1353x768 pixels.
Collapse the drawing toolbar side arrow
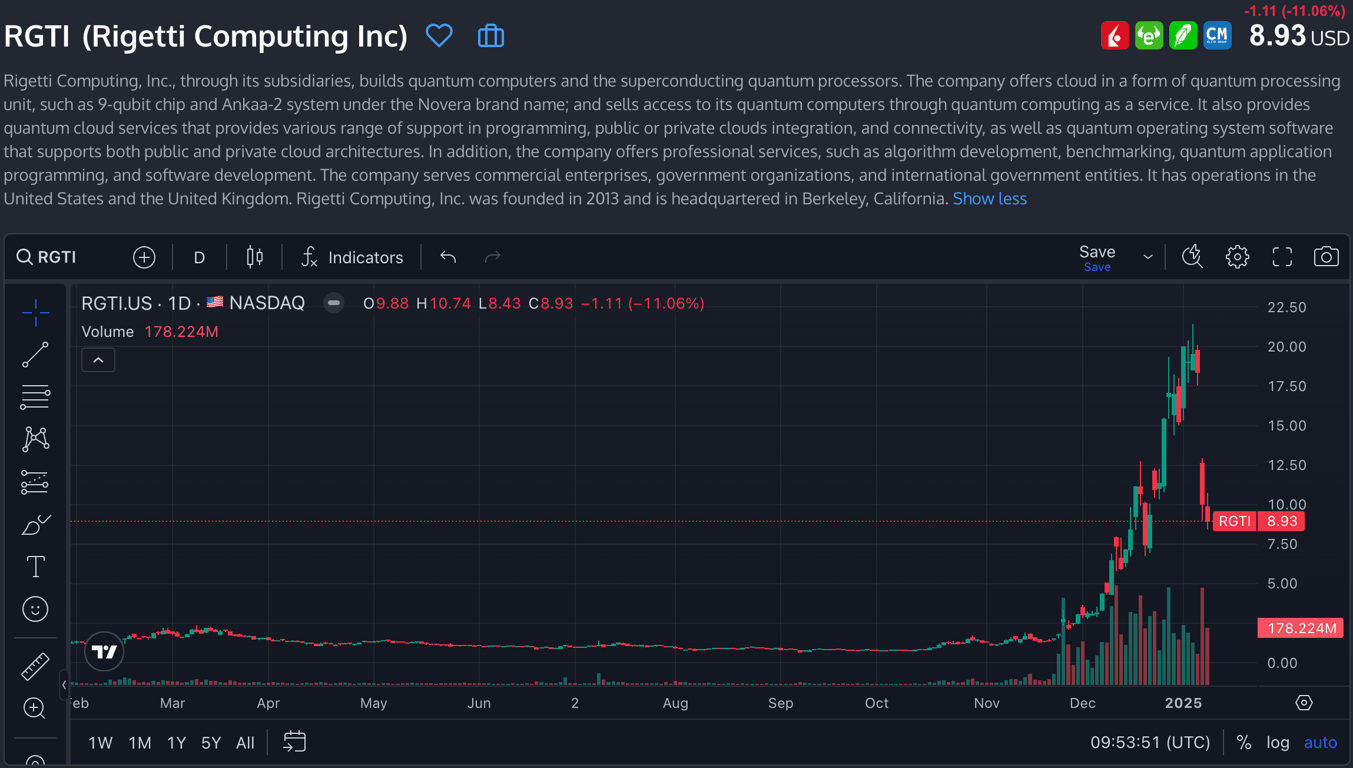[64, 685]
